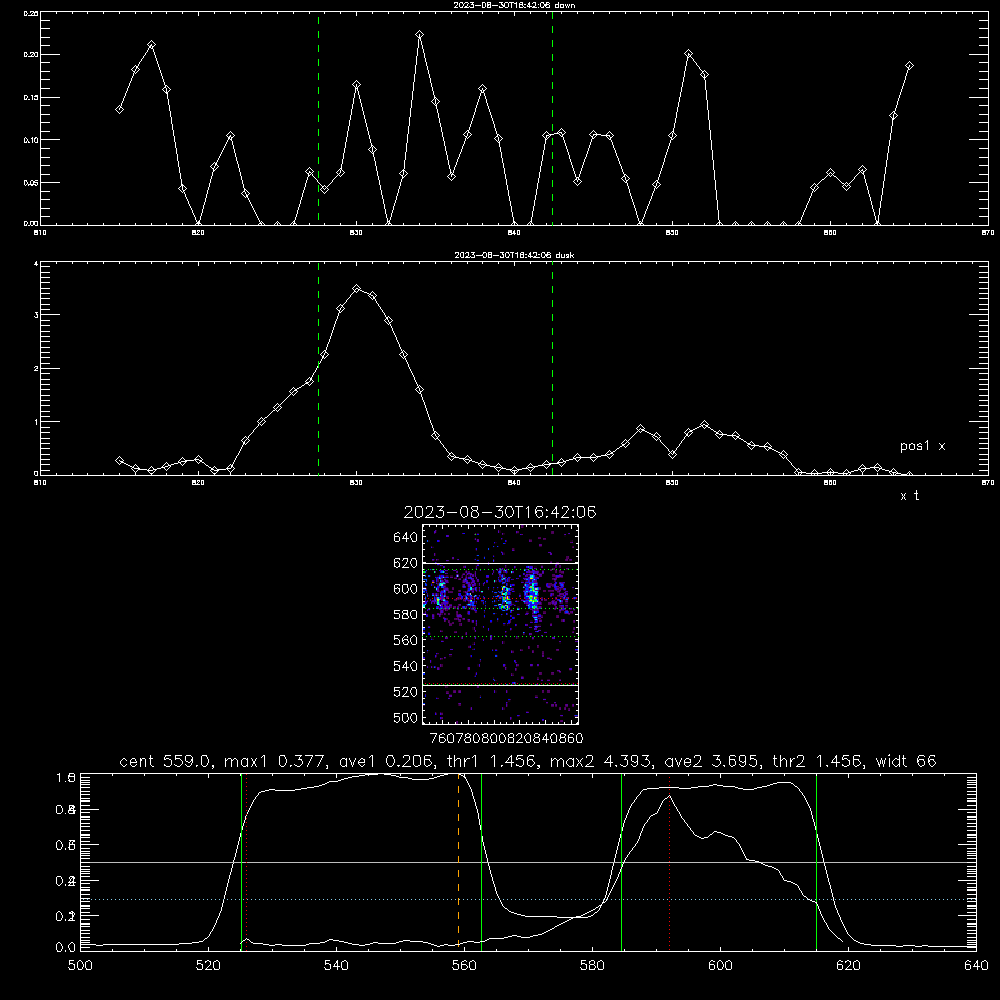1000x1000 pixels.
Task: Click the heatmap y-axis label 640
Action: tap(406, 537)
